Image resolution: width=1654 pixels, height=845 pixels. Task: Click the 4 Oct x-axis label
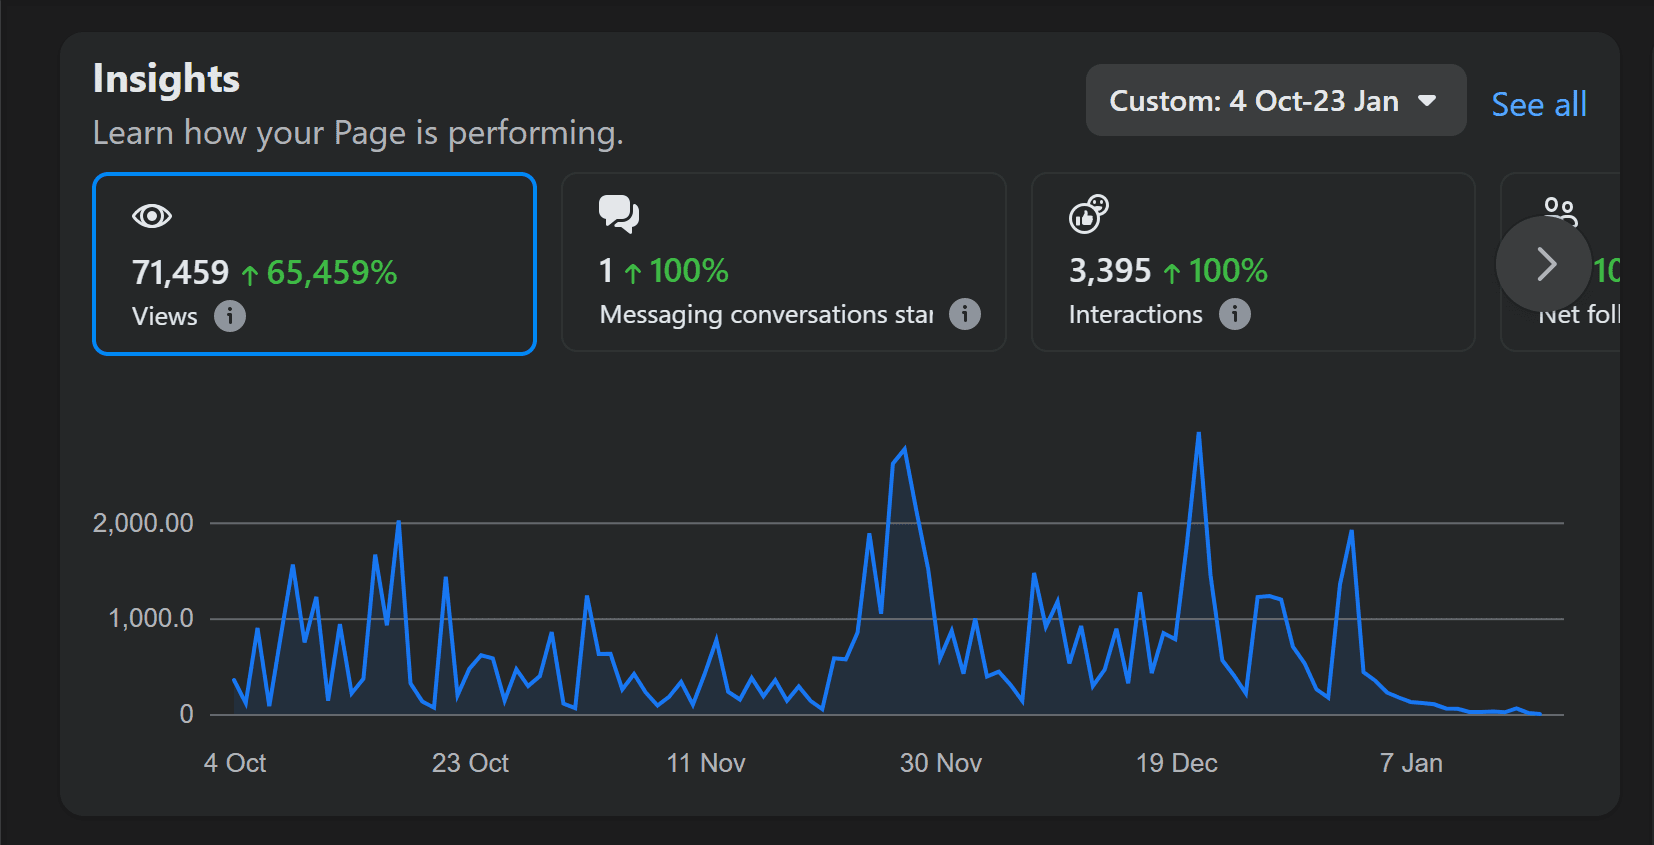coord(235,763)
